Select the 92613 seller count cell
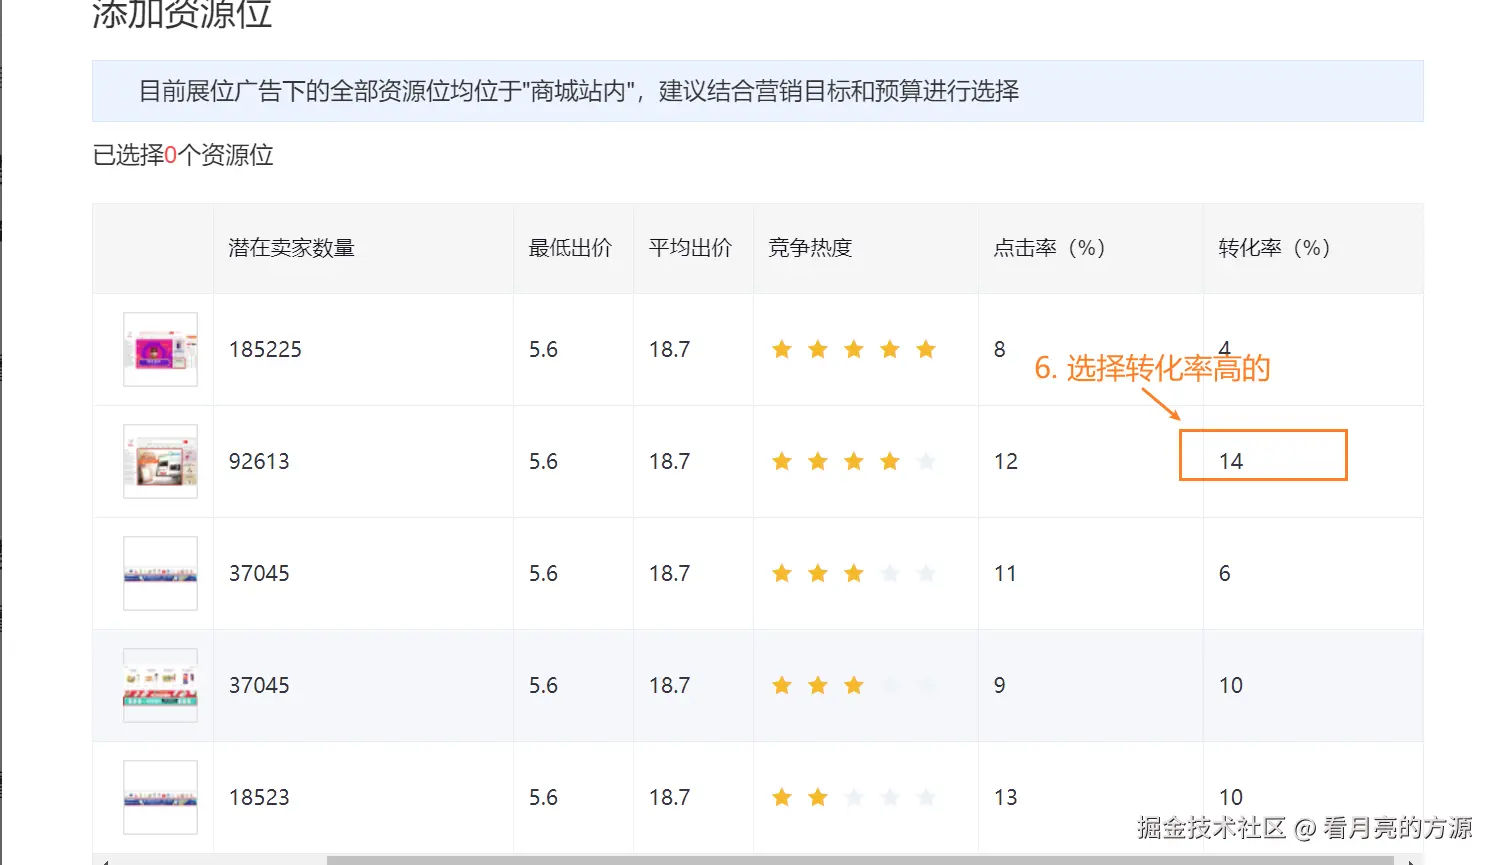 pos(259,461)
